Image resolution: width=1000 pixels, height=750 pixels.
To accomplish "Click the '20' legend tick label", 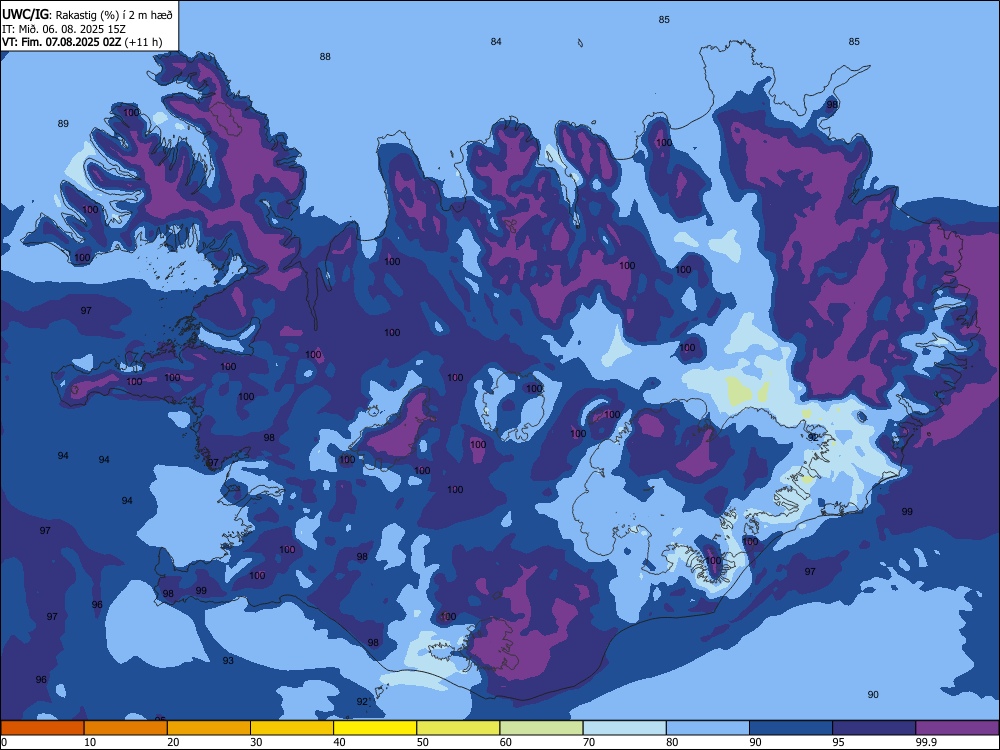I will point(173,742).
